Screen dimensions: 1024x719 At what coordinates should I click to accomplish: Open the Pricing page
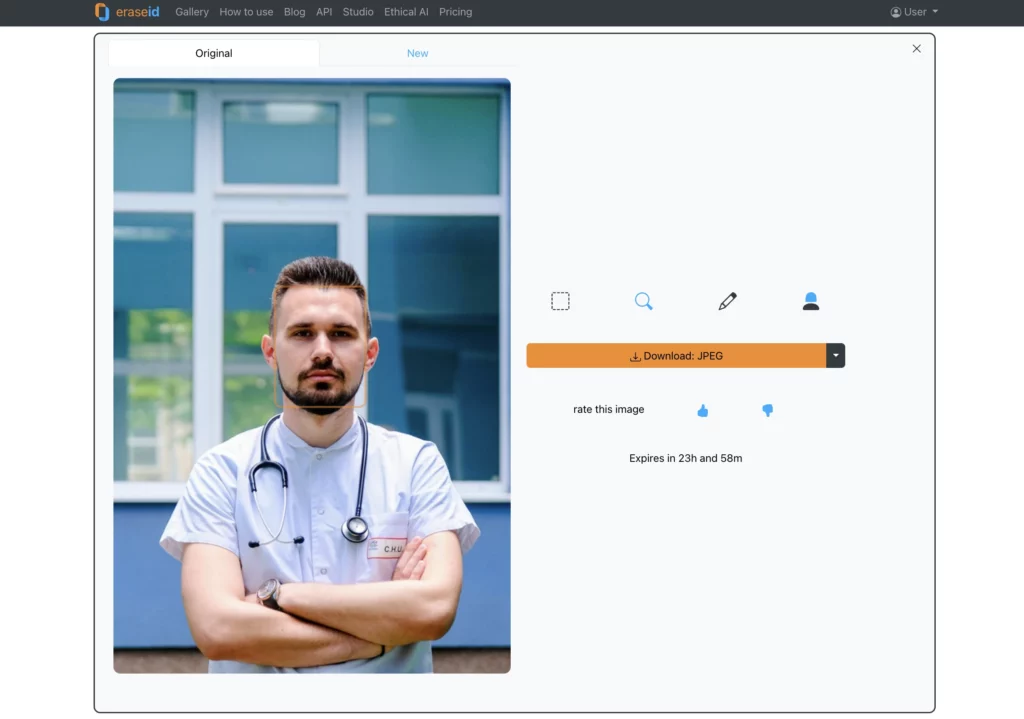(456, 12)
